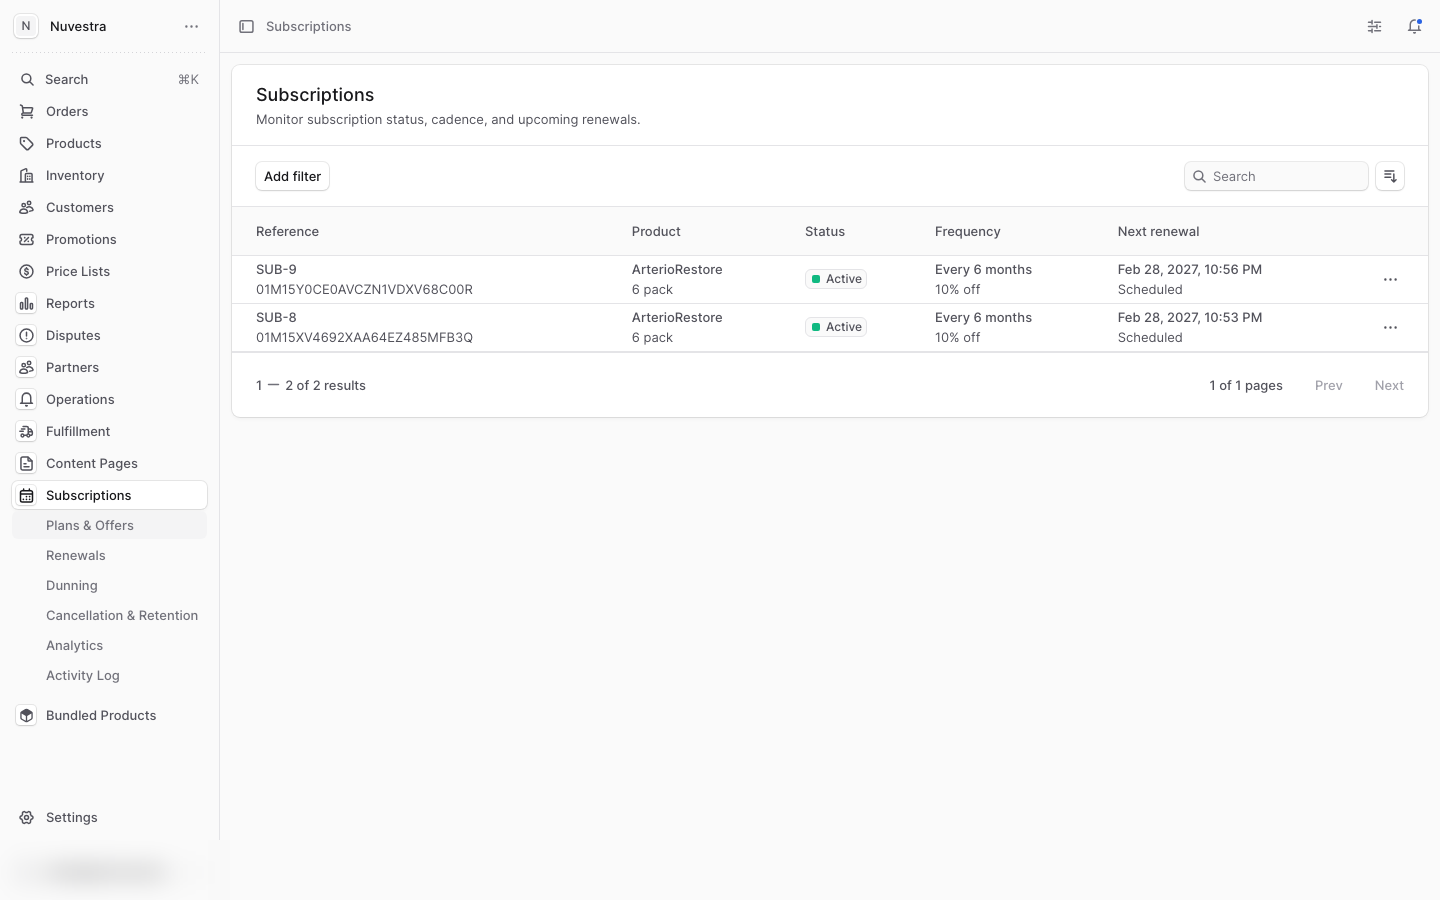Open row actions menu for SUB-9
The height and width of the screenshot is (900, 1440).
click(x=1390, y=280)
